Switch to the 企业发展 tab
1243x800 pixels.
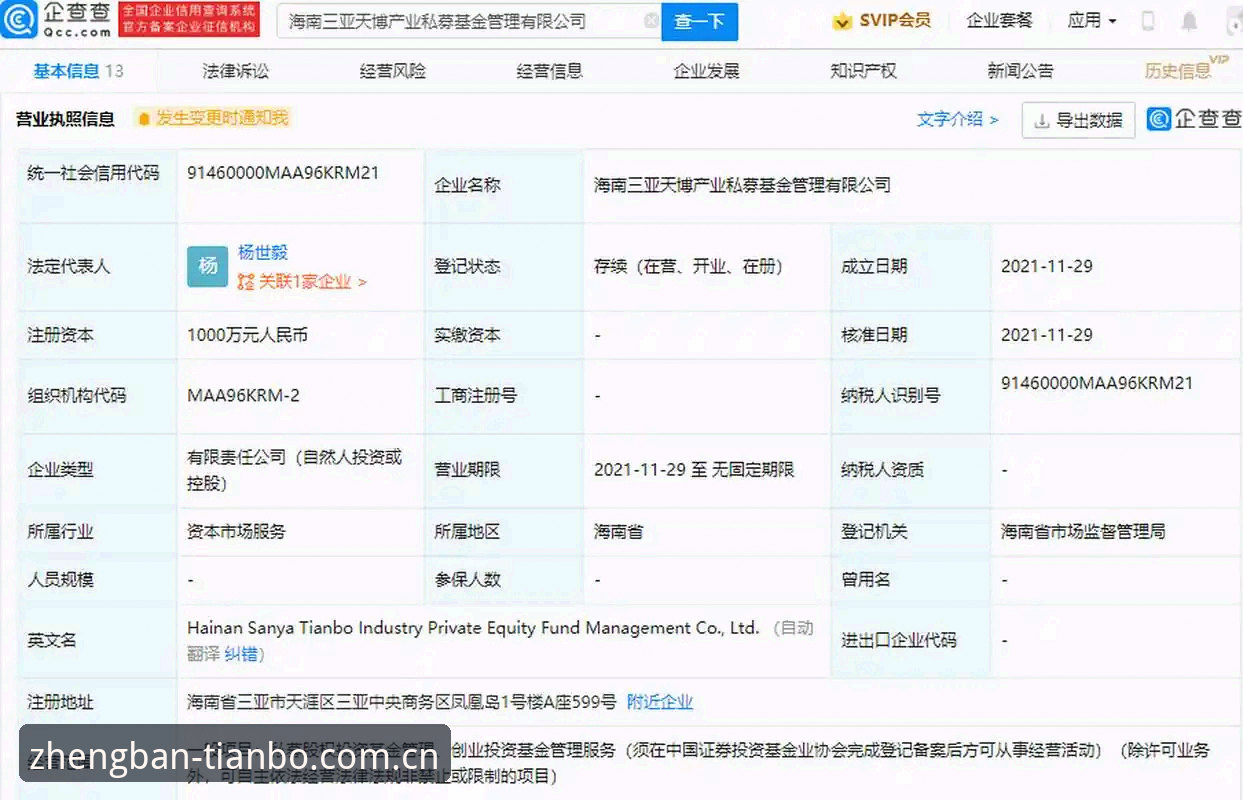tap(706, 71)
